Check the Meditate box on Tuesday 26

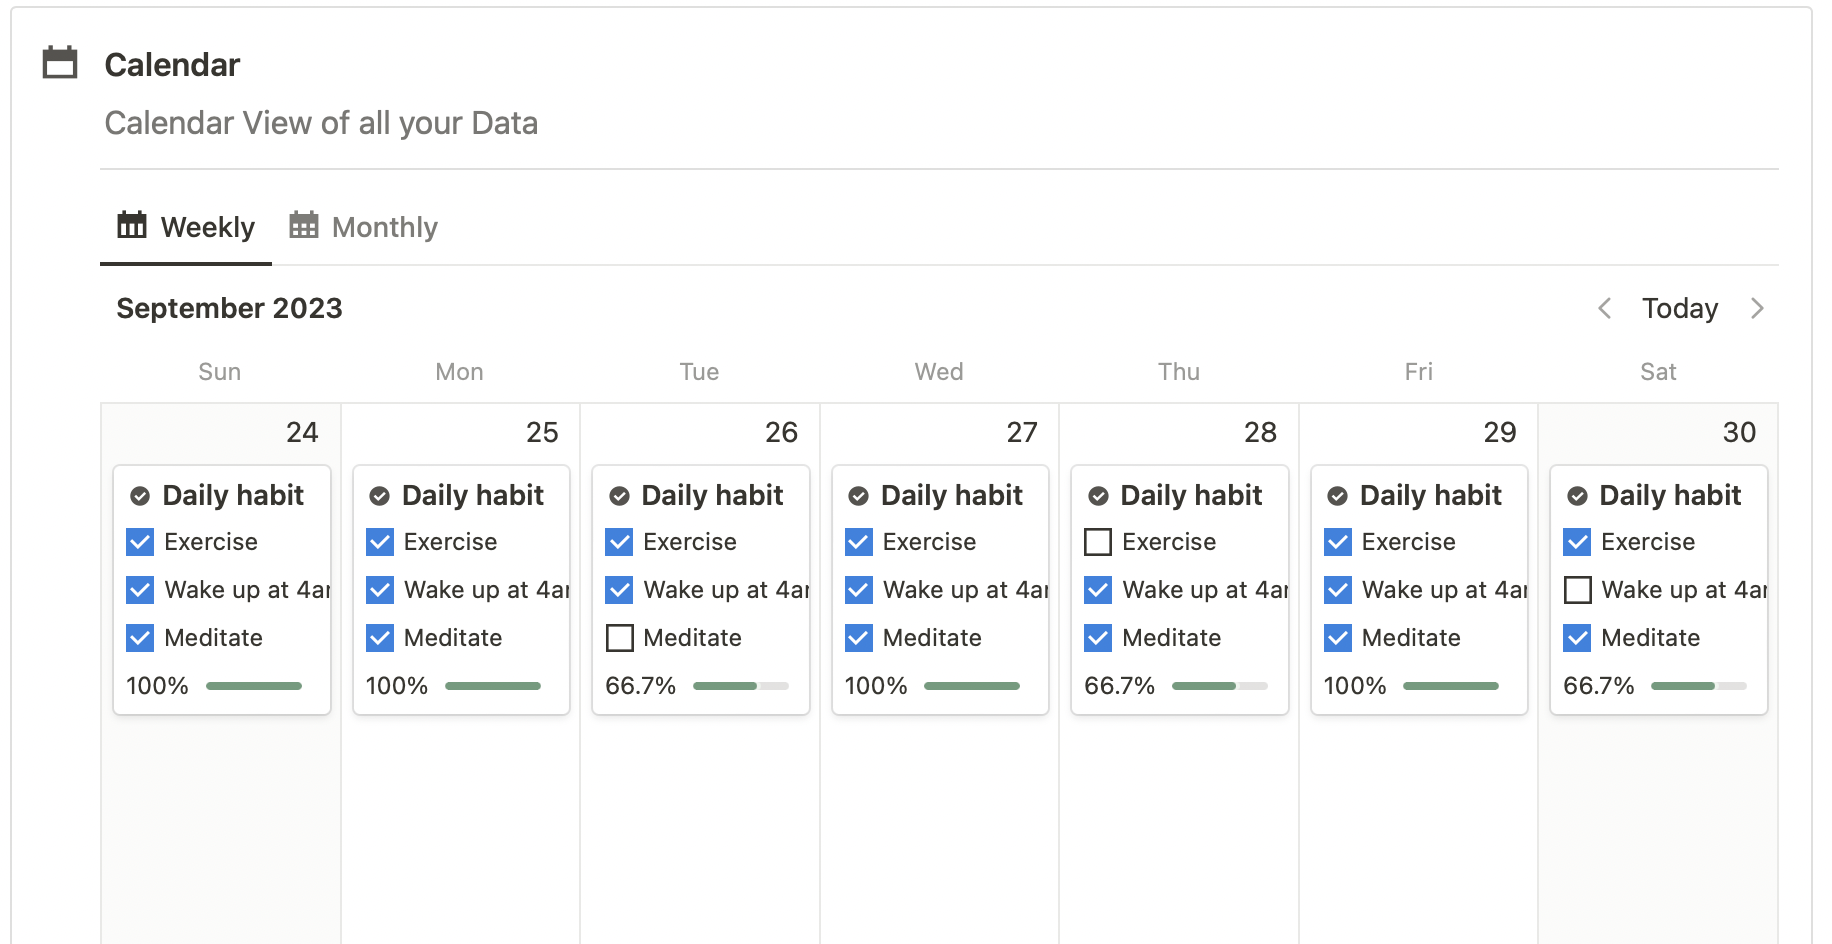(x=620, y=638)
